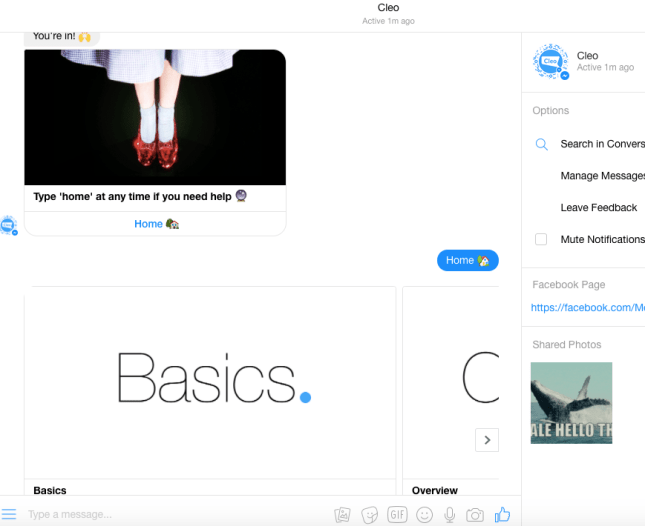The height and width of the screenshot is (526, 645).
Task: Click in the Type a message field
Action: [x=170, y=515]
